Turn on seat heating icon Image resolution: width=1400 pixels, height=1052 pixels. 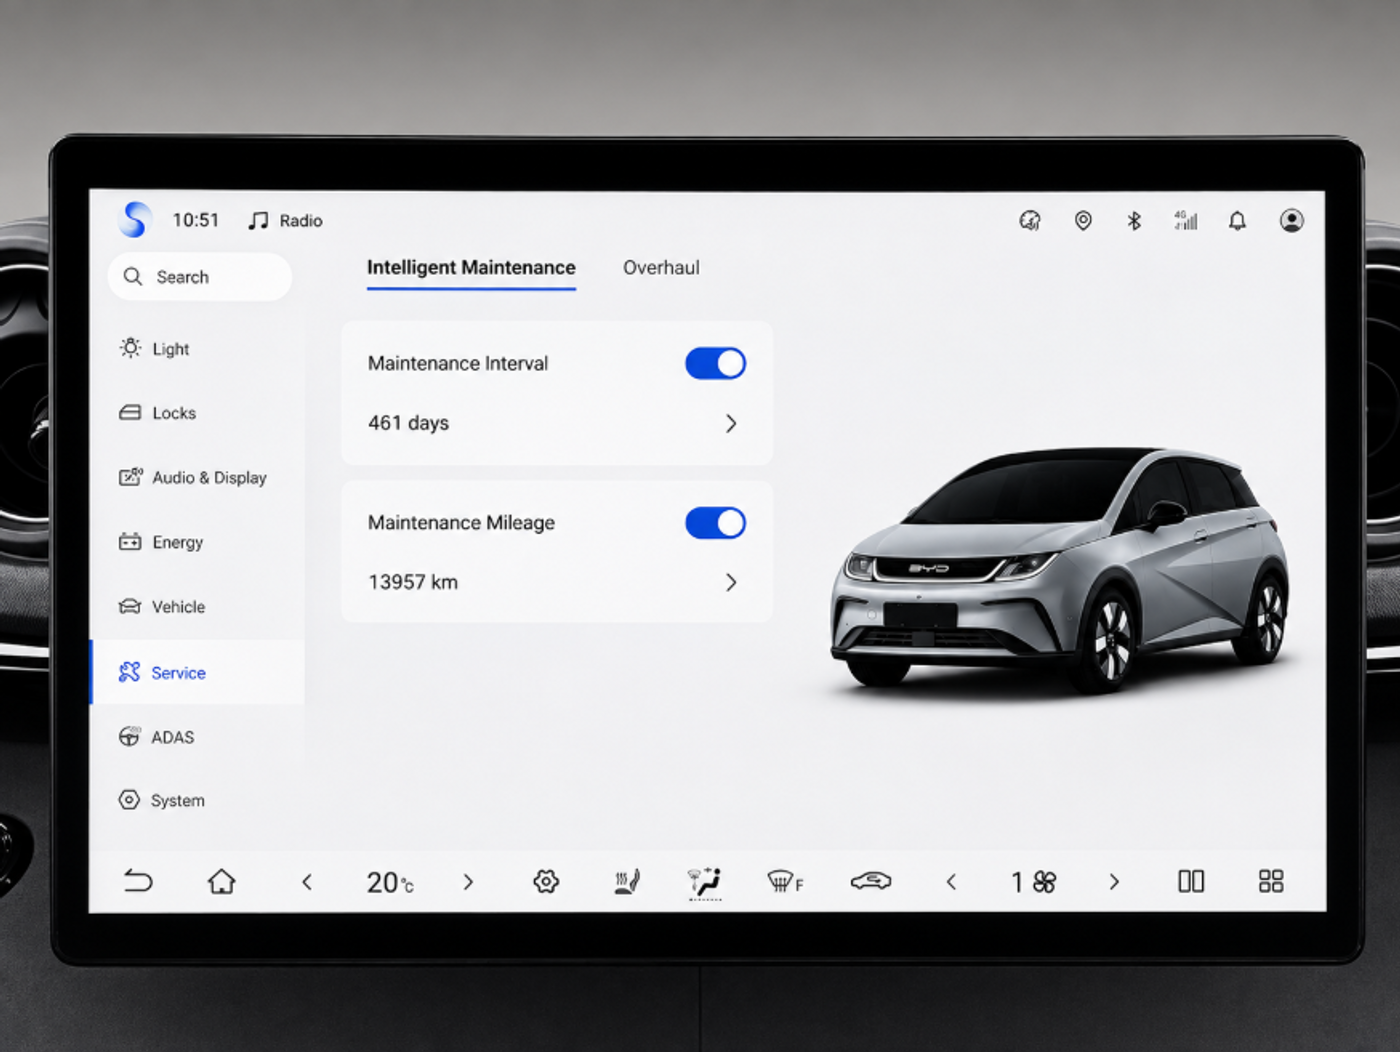[x=627, y=881]
